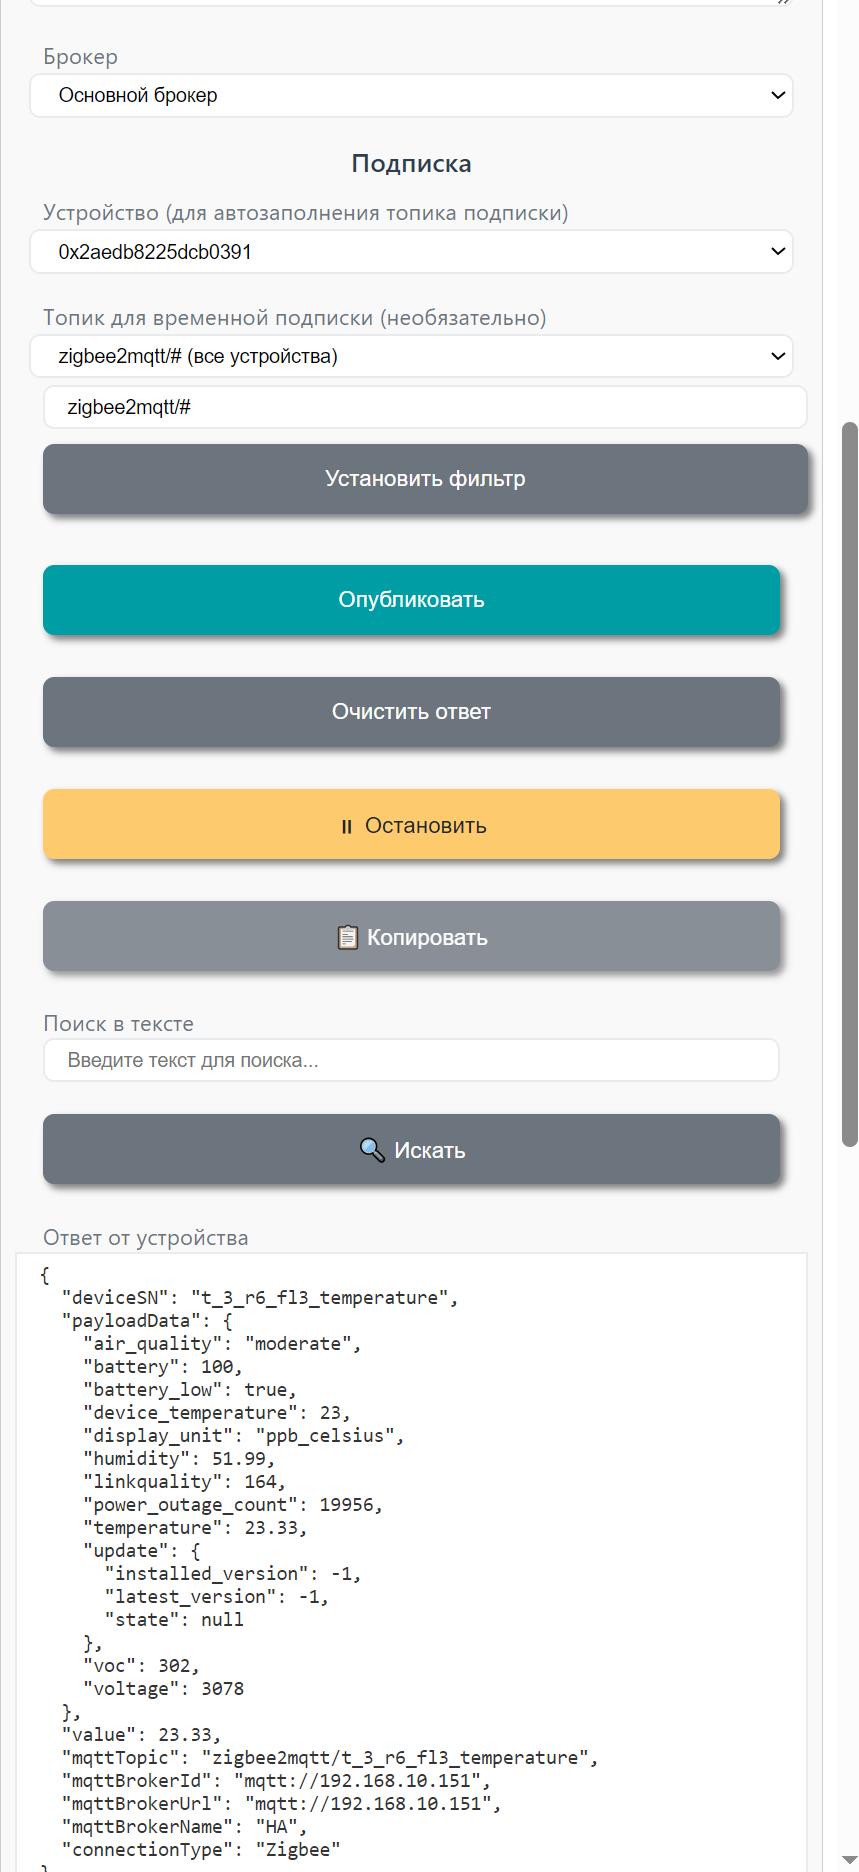Screen dimensions: 859x1872
Task: Focus the Поиск в тексте search field
Action: point(411,1060)
